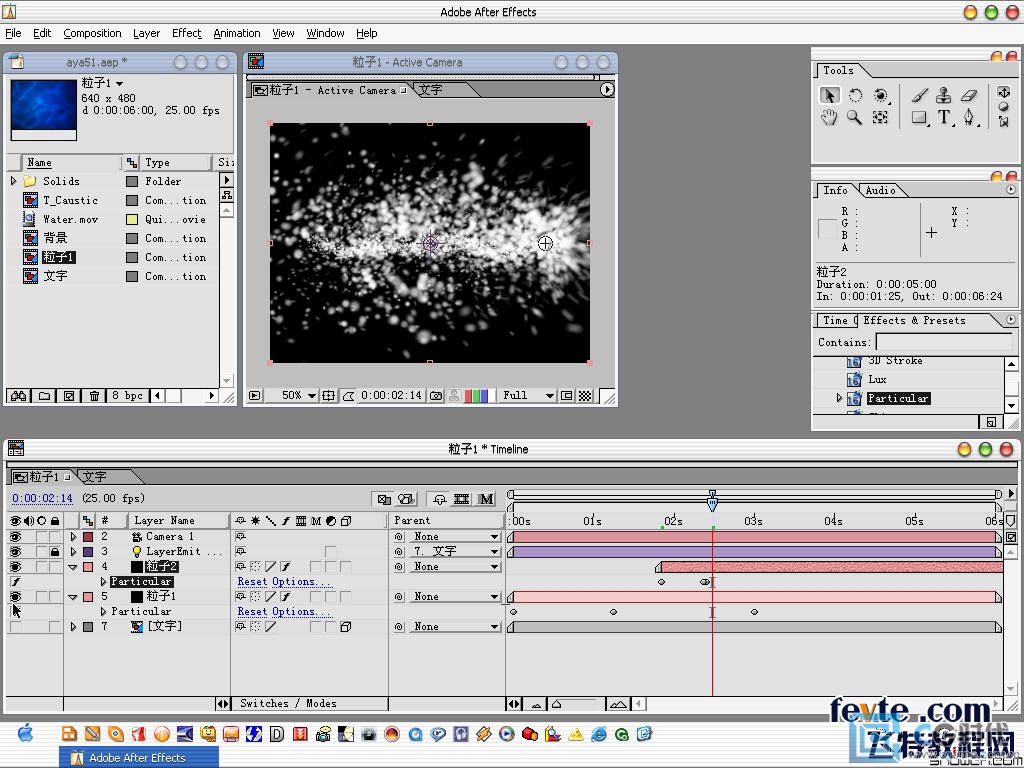Select the Zoom magnifier tool
Image resolution: width=1024 pixels, height=768 pixels.
854,118
